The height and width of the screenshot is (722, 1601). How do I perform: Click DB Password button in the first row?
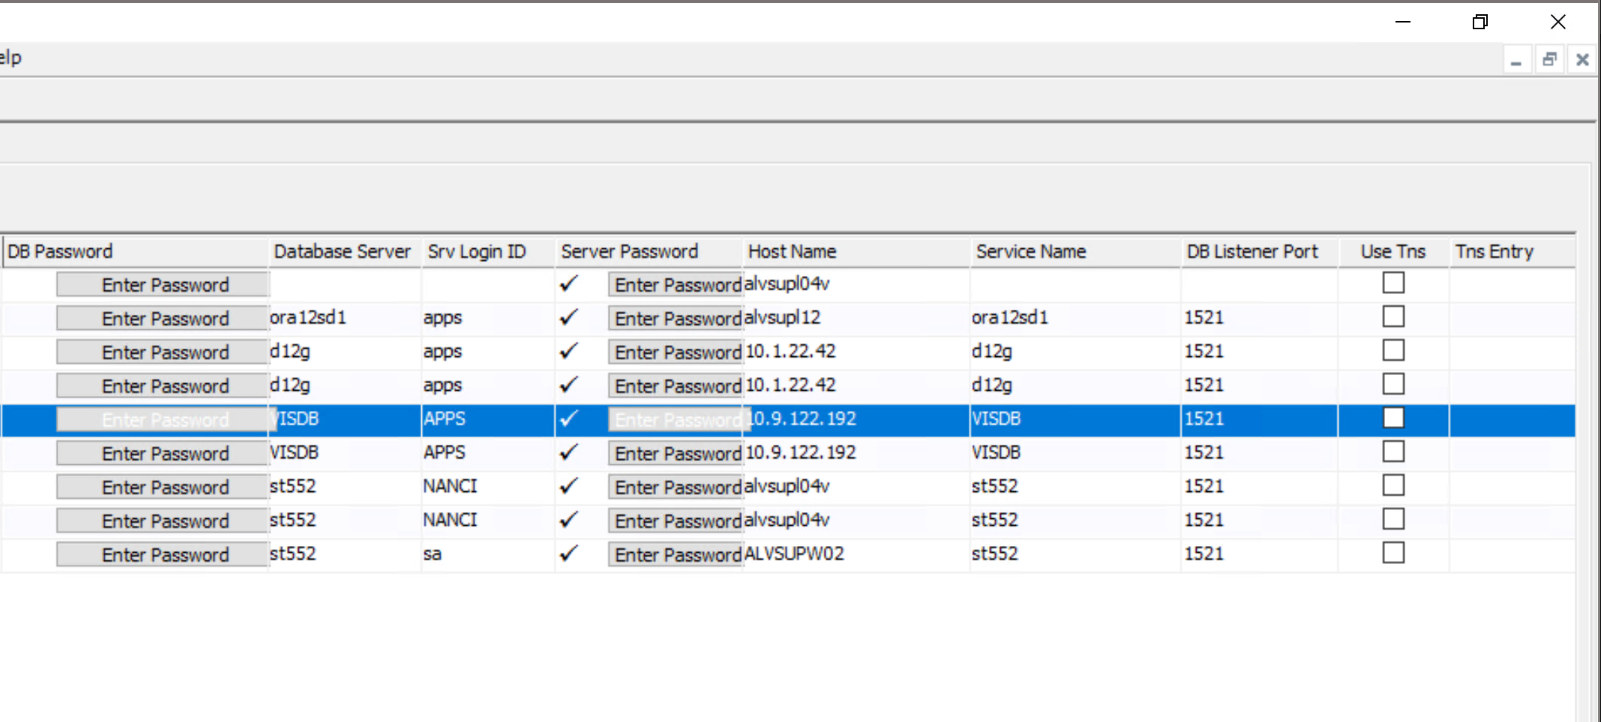pos(164,285)
